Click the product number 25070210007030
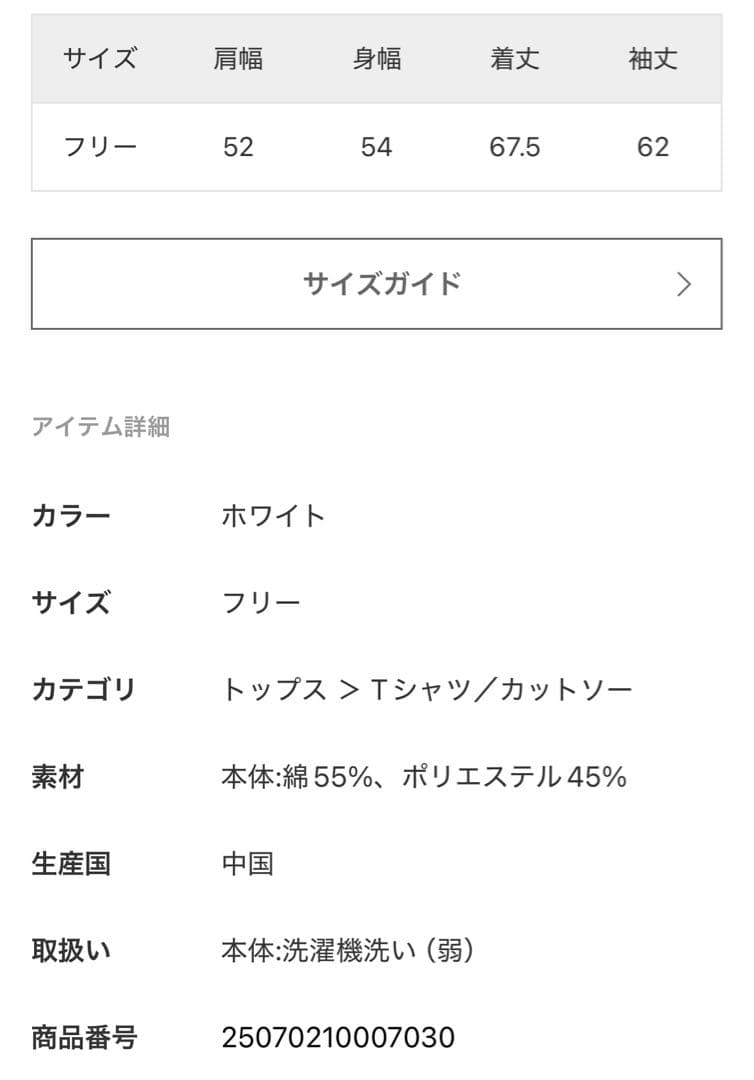The image size is (754, 1080). pos(338,1037)
